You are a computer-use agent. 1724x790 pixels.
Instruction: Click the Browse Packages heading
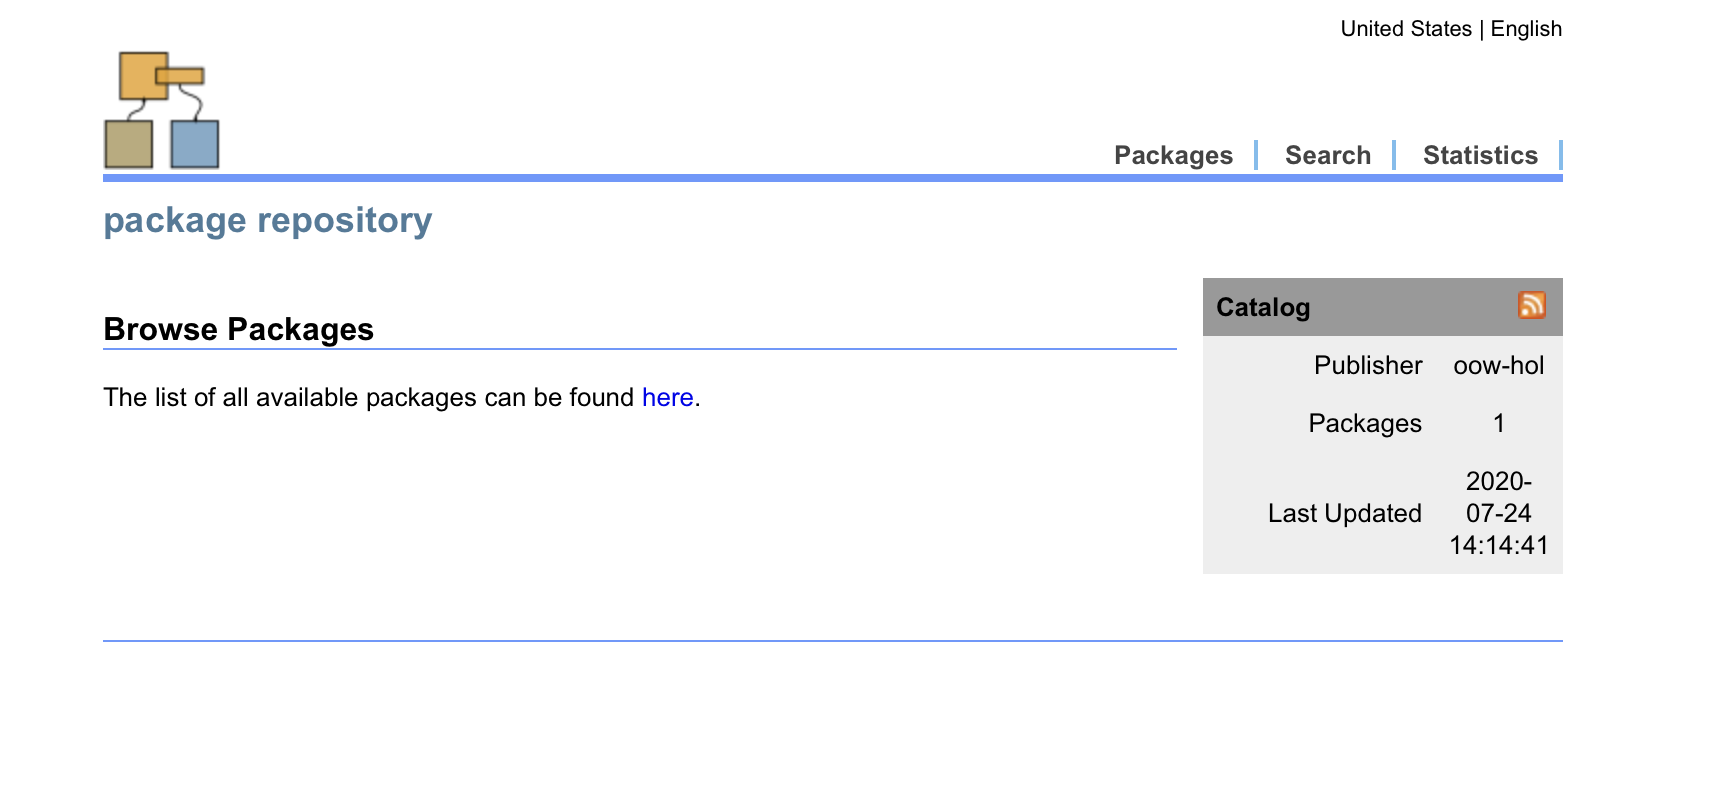tap(239, 329)
